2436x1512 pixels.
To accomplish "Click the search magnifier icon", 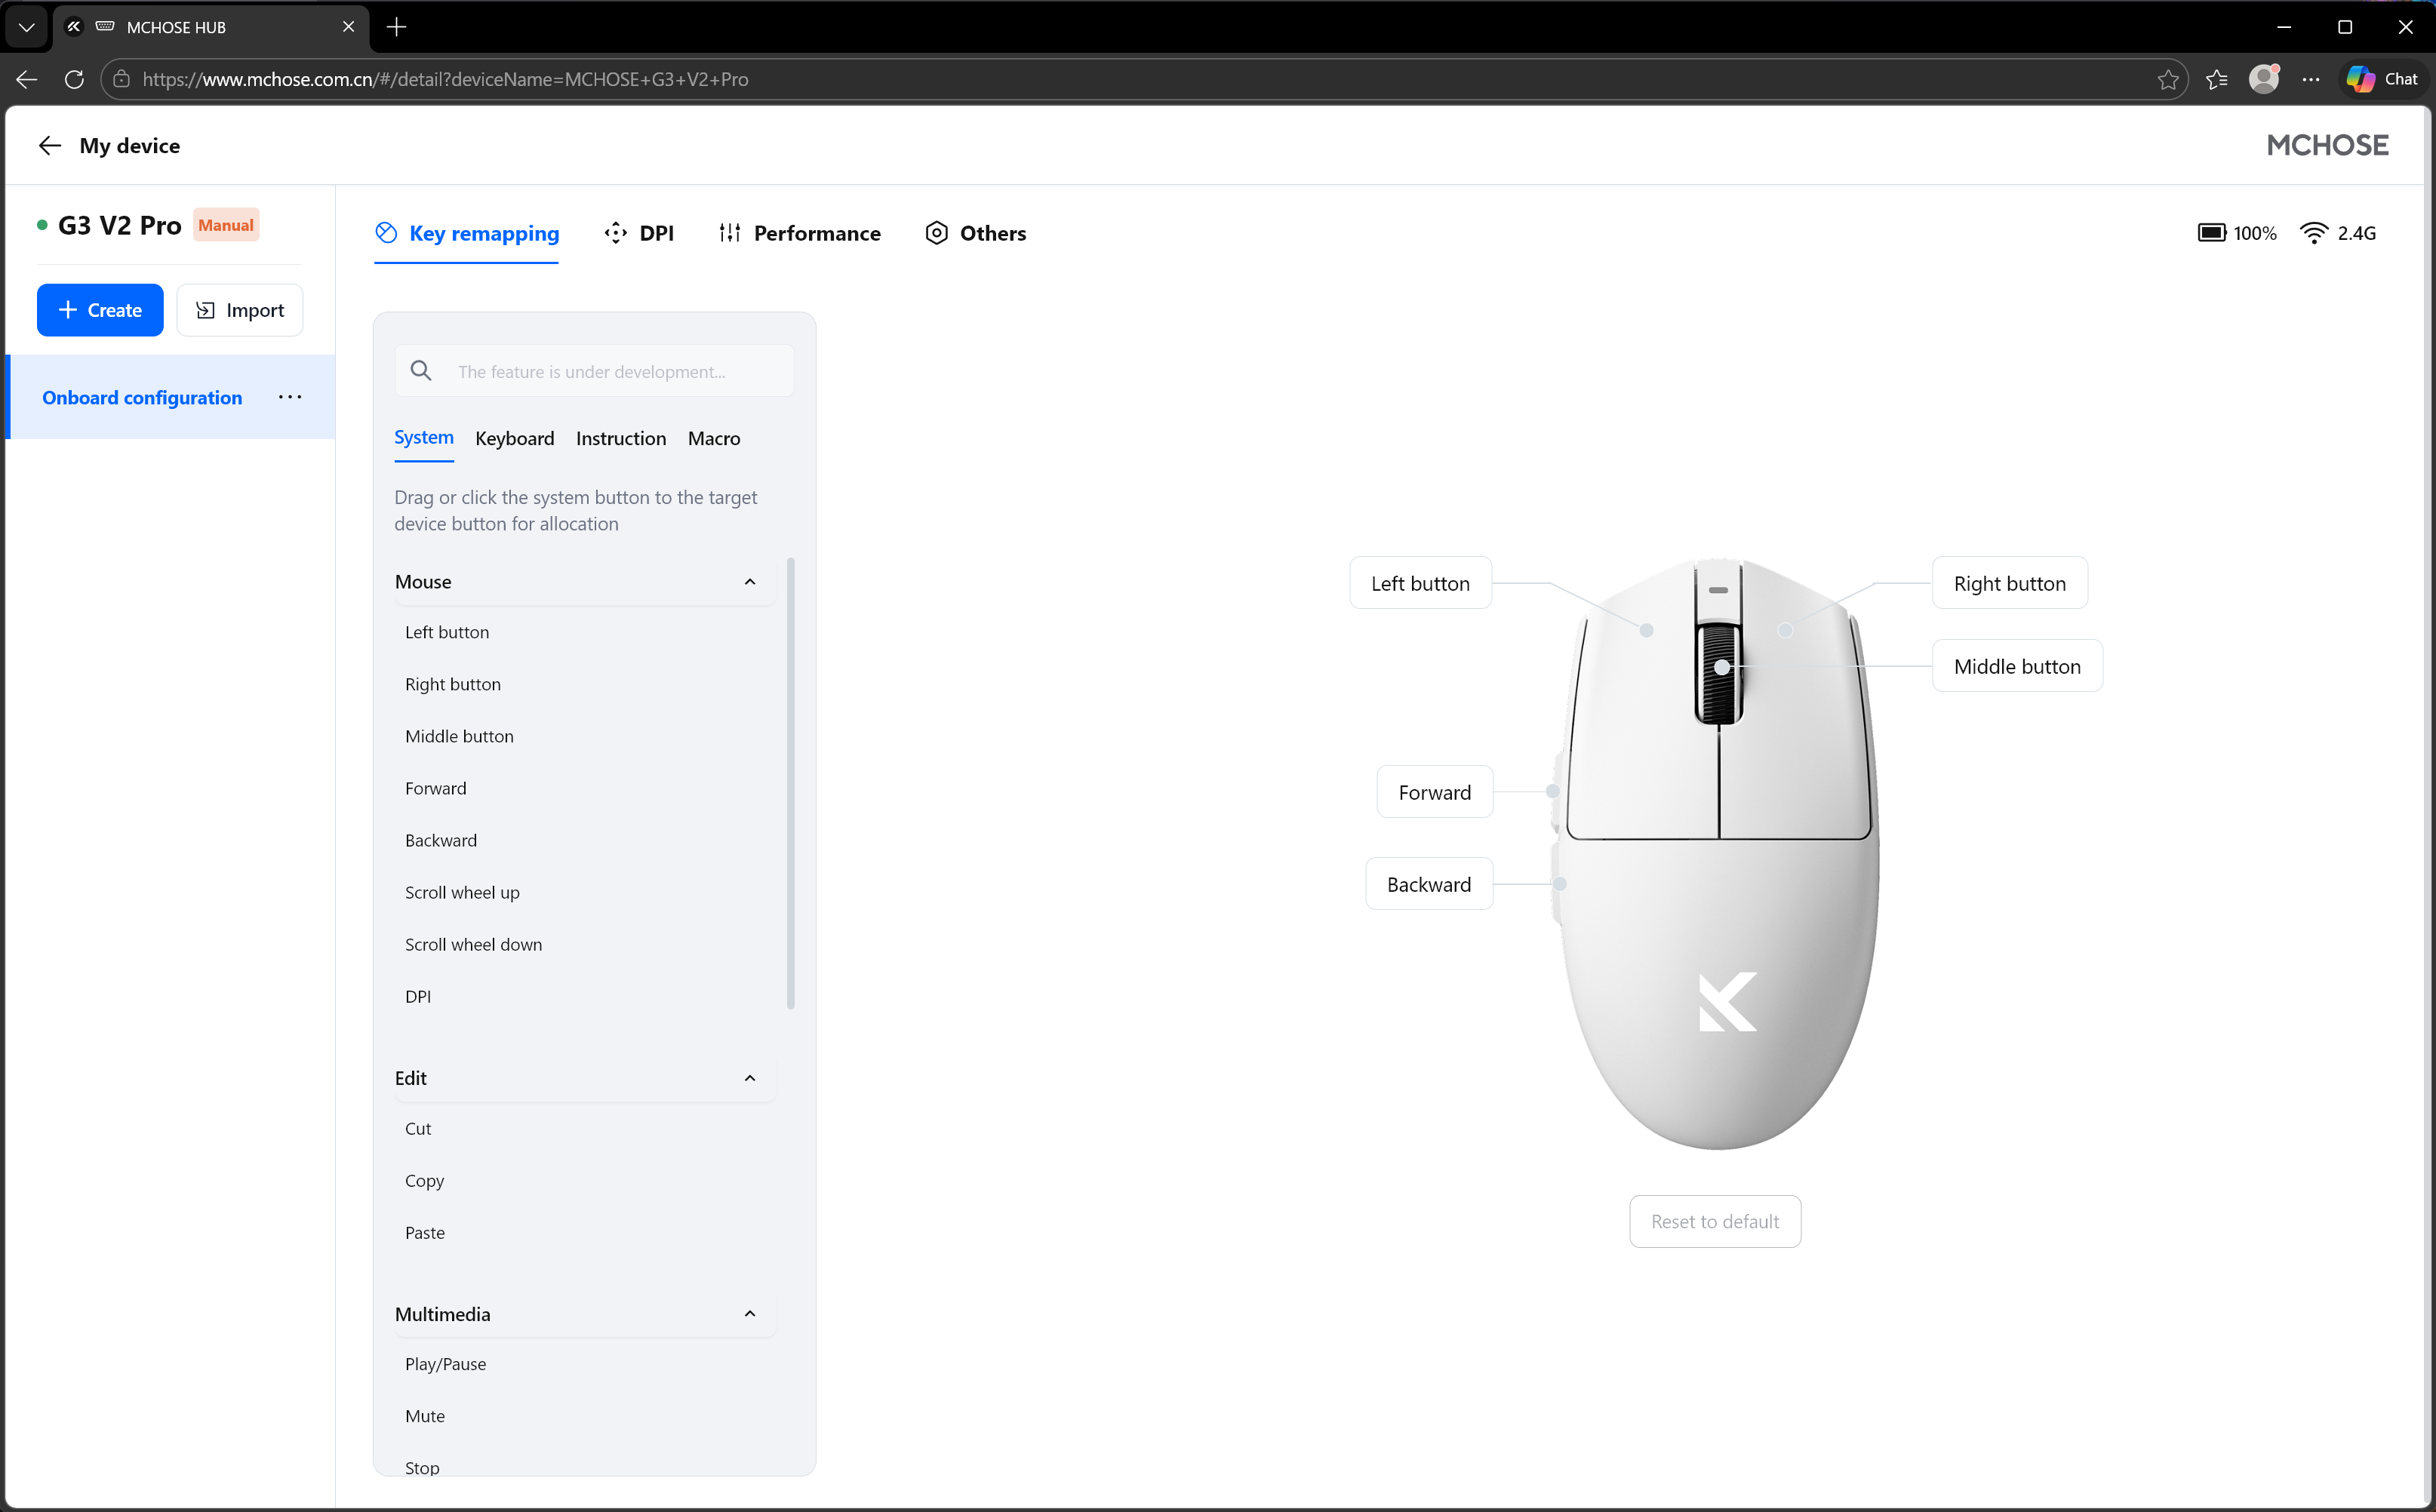I will (421, 371).
